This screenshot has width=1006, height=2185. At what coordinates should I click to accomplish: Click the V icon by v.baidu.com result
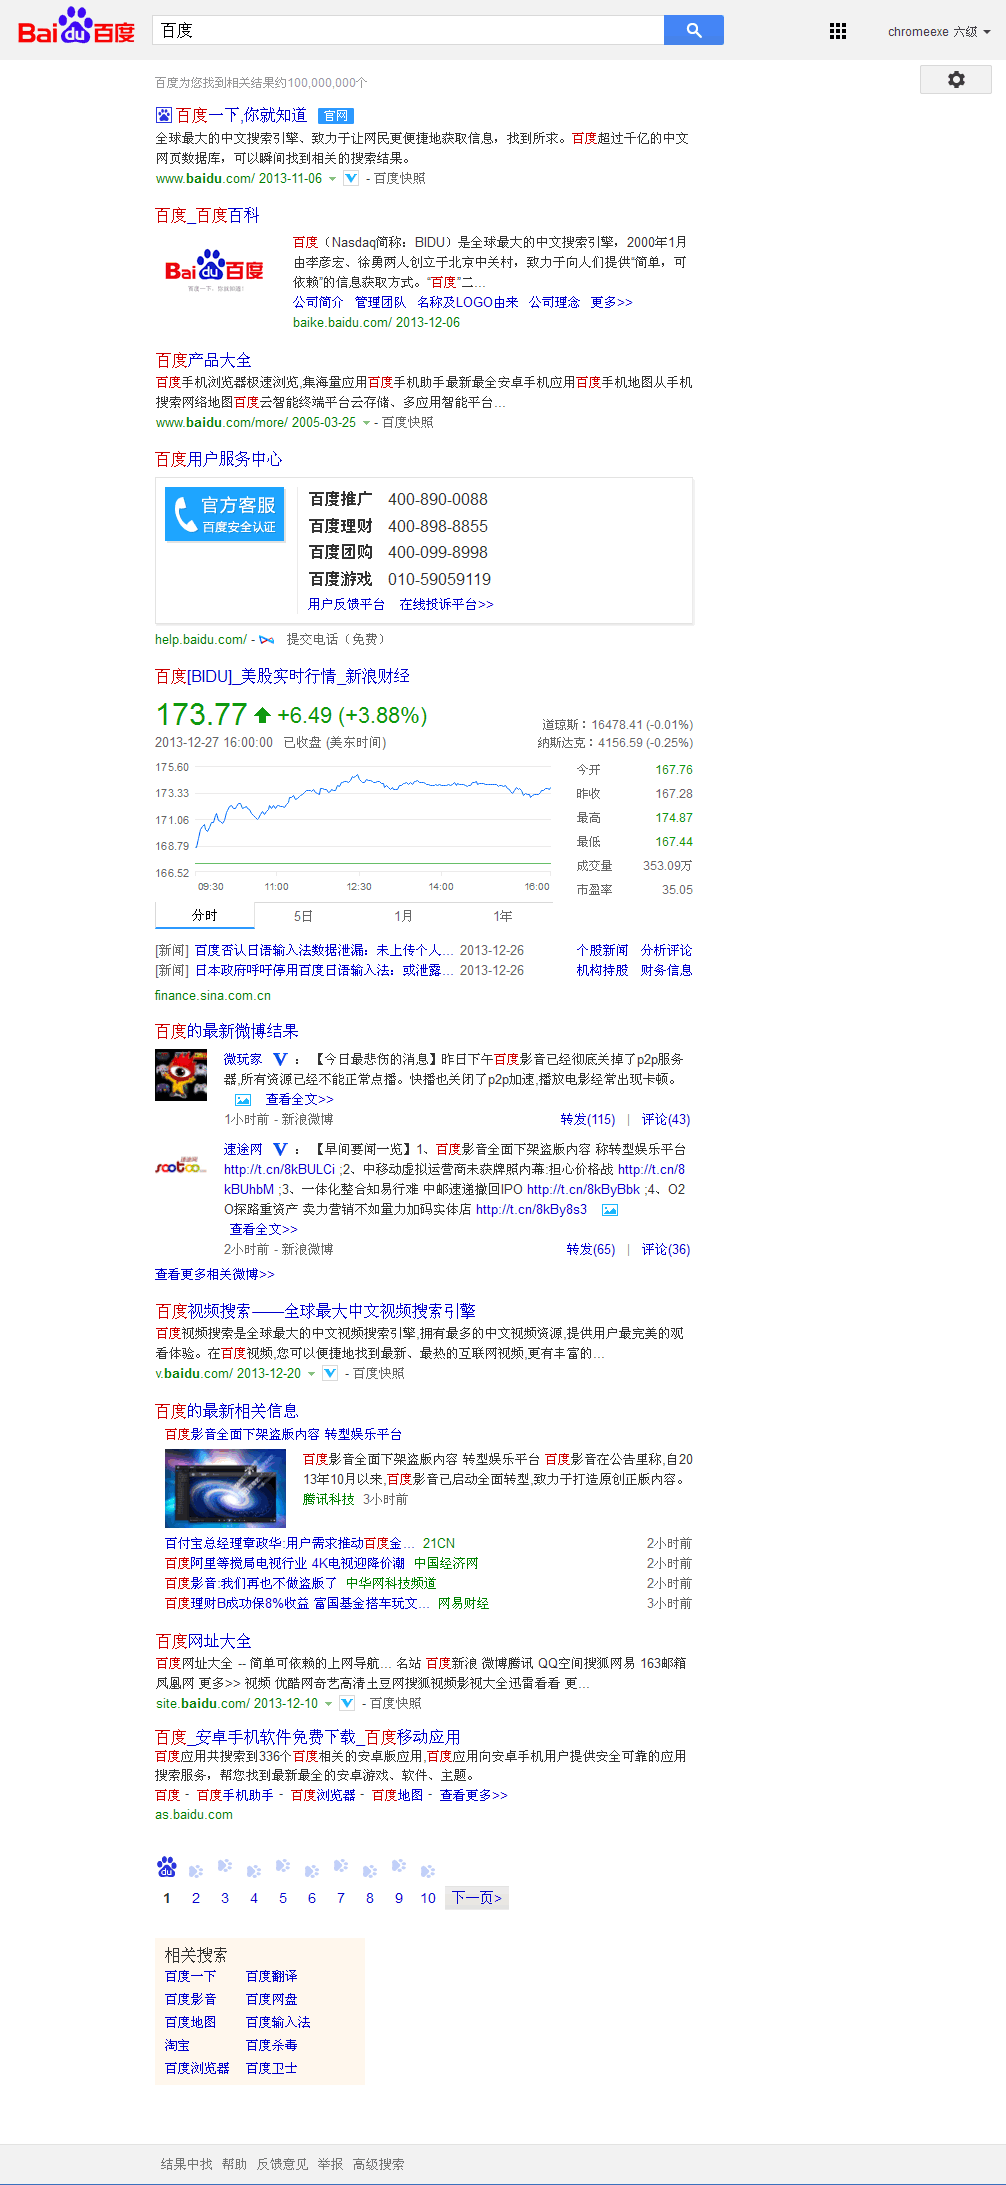click(330, 1373)
